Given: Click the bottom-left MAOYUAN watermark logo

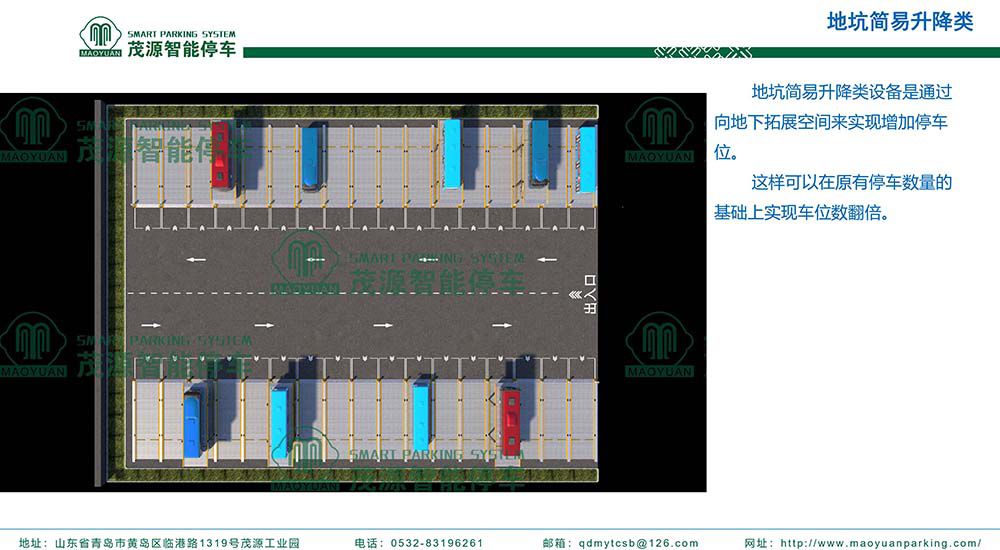Looking at the screenshot, I should (x=33, y=345).
